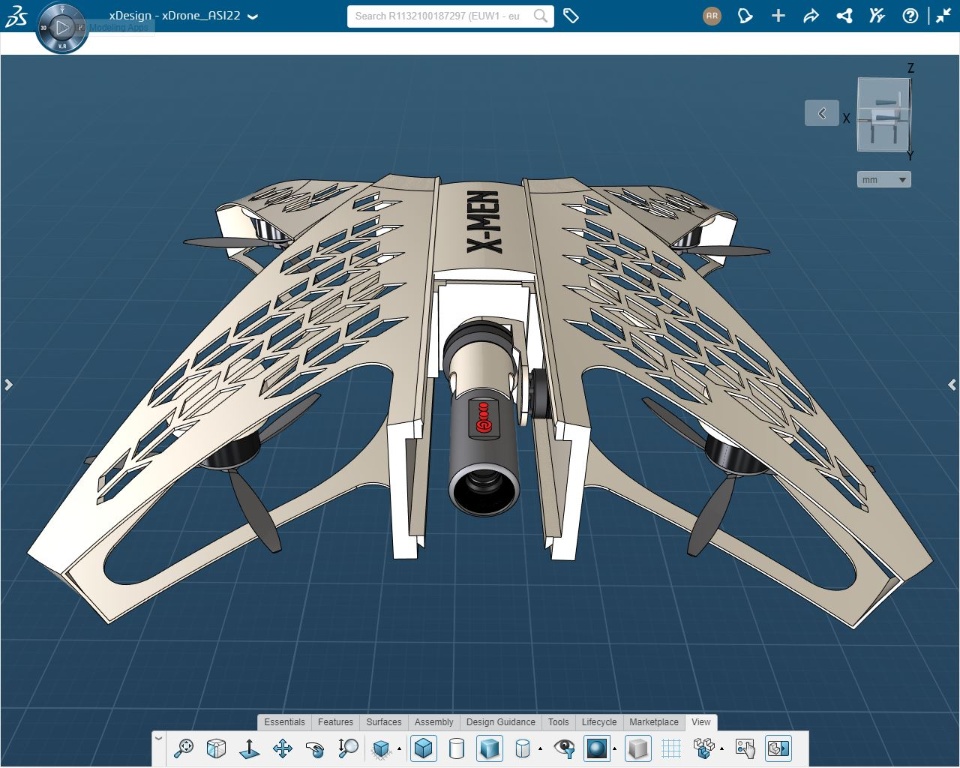Switch to Marketplace tab
This screenshot has width=960, height=768.
click(x=654, y=722)
